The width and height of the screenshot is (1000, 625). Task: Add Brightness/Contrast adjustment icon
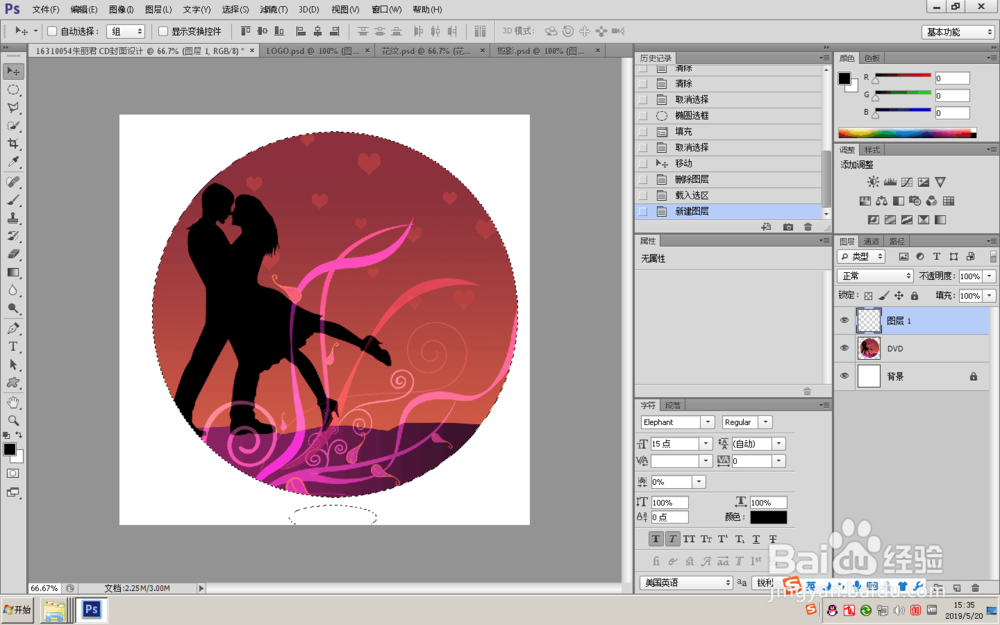coord(873,182)
